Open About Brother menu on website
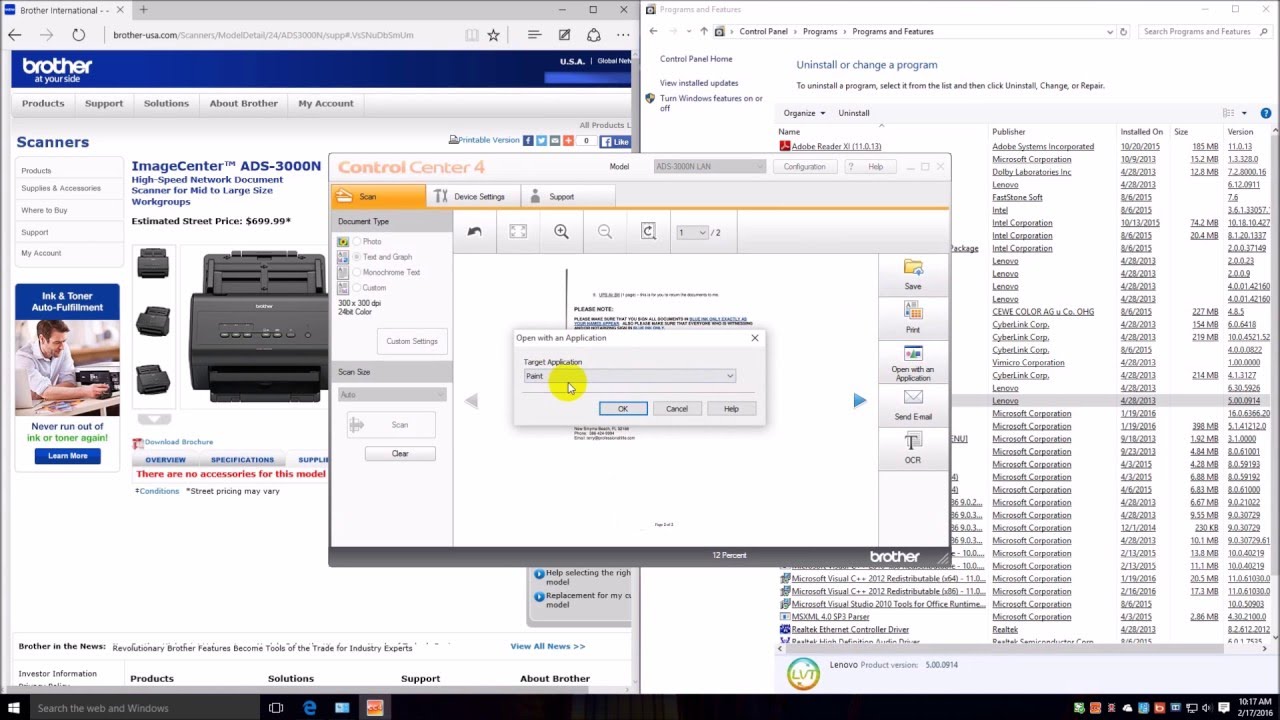Viewport: 1280px width, 720px height. click(x=243, y=103)
